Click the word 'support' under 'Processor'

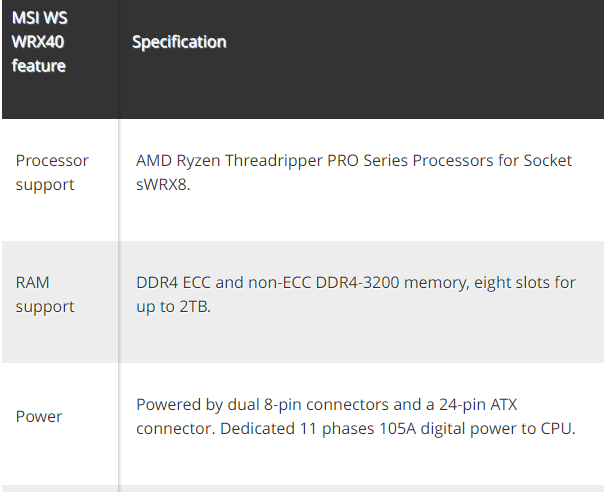point(45,185)
